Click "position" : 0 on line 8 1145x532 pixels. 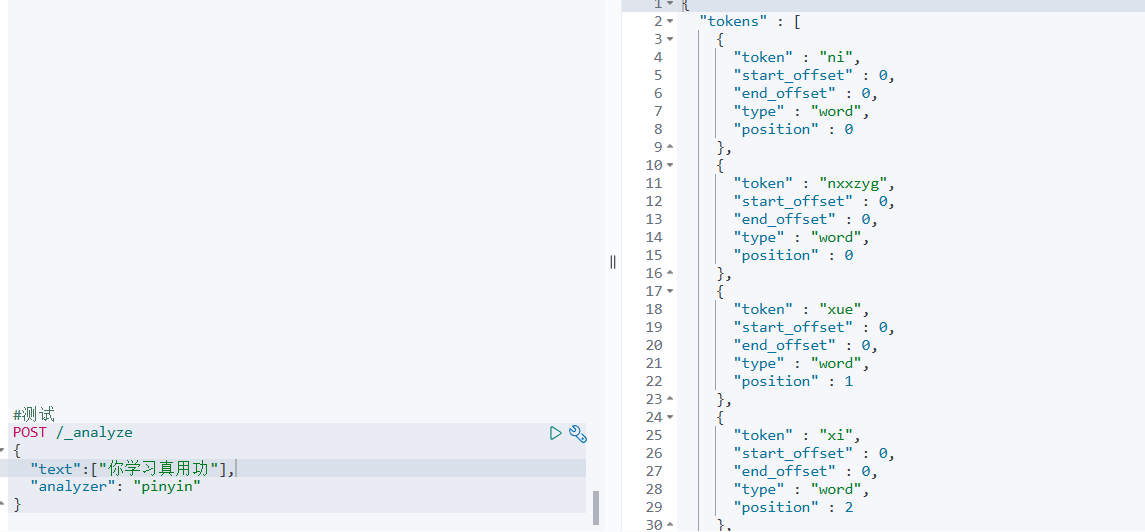click(x=793, y=129)
